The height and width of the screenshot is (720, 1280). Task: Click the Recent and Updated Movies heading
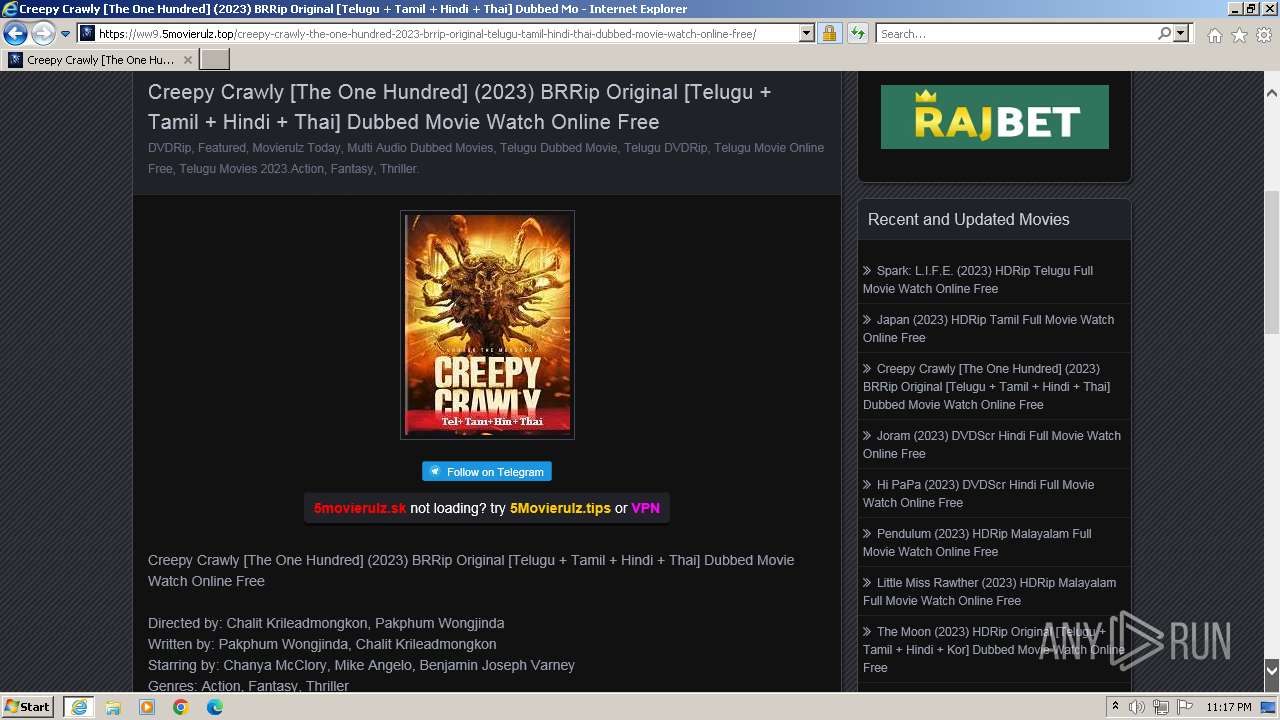coord(968,220)
